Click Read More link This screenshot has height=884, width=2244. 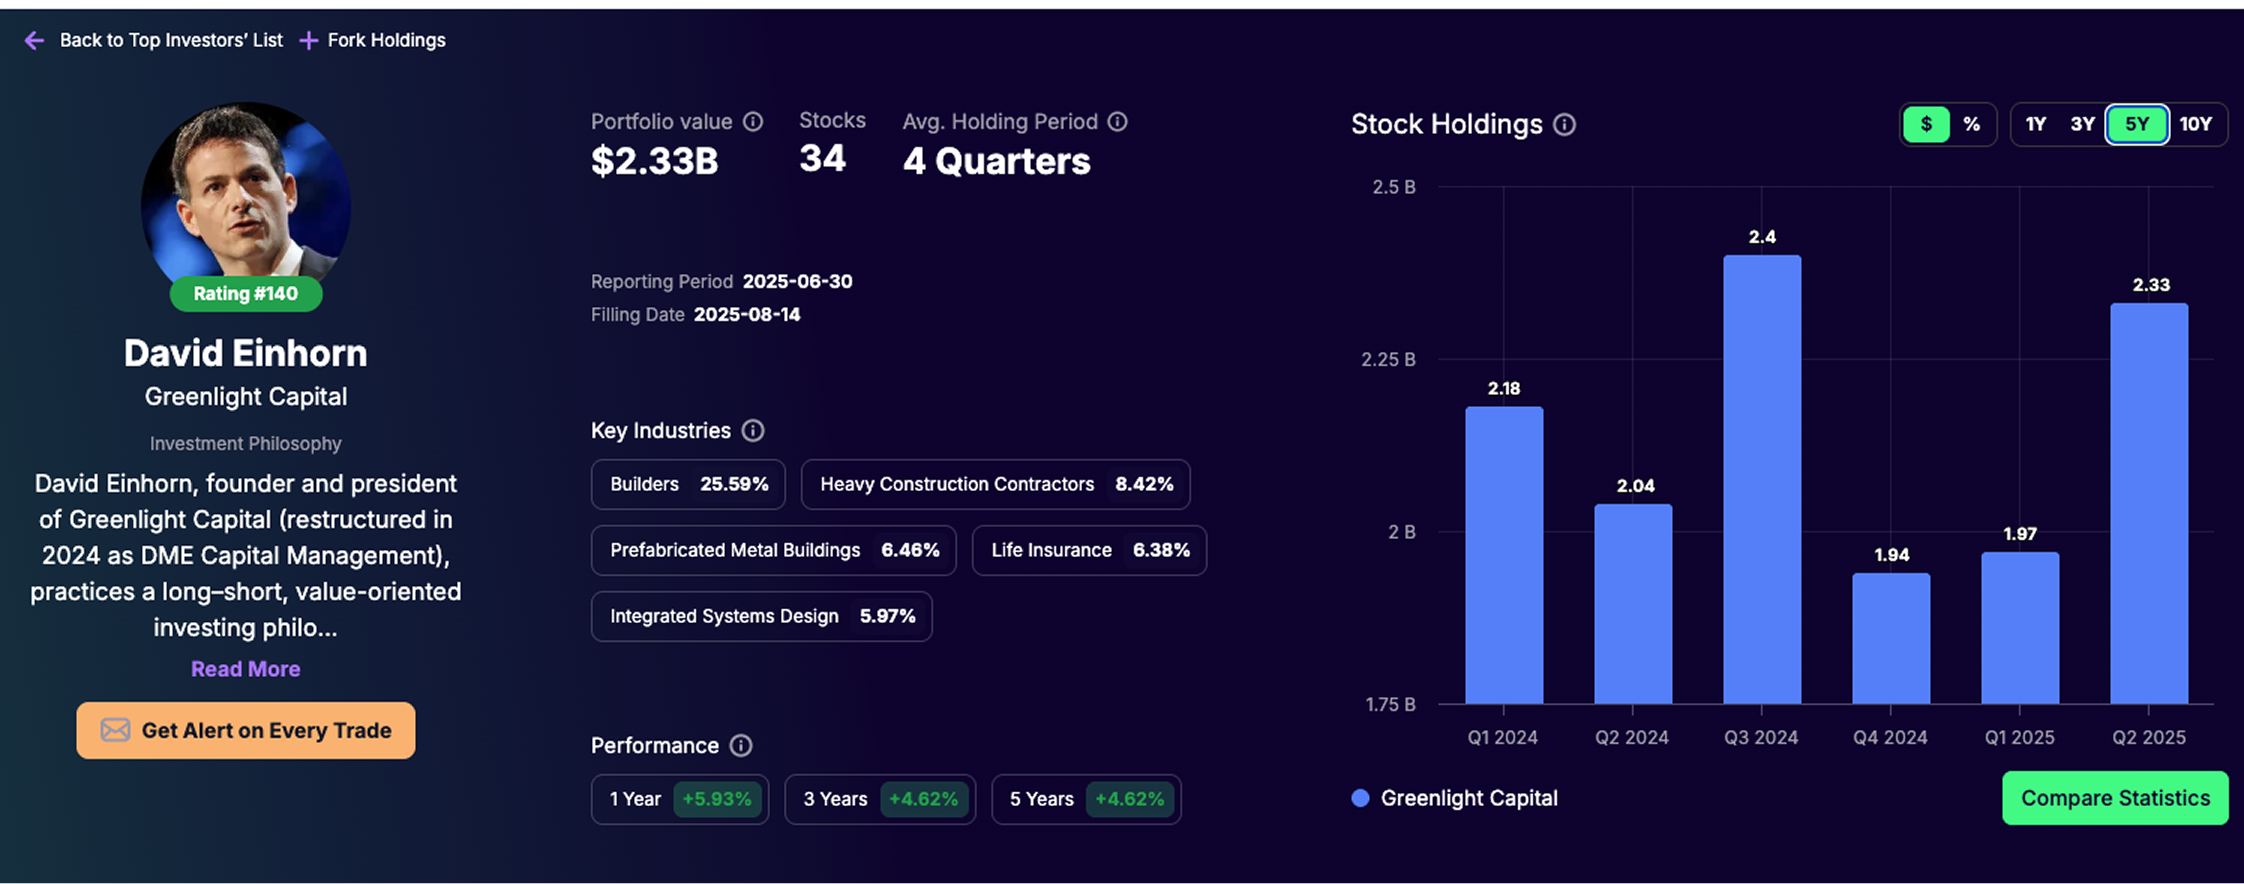pos(246,669)
